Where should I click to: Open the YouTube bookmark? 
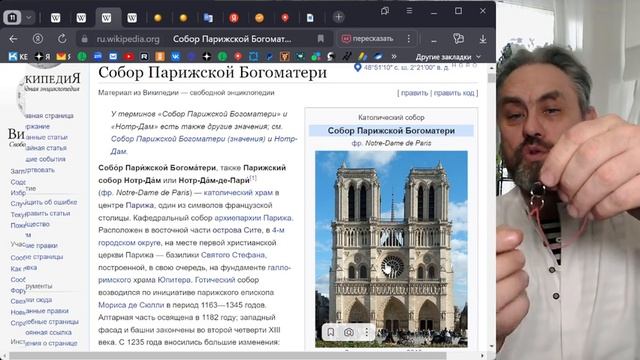(129, 56)
